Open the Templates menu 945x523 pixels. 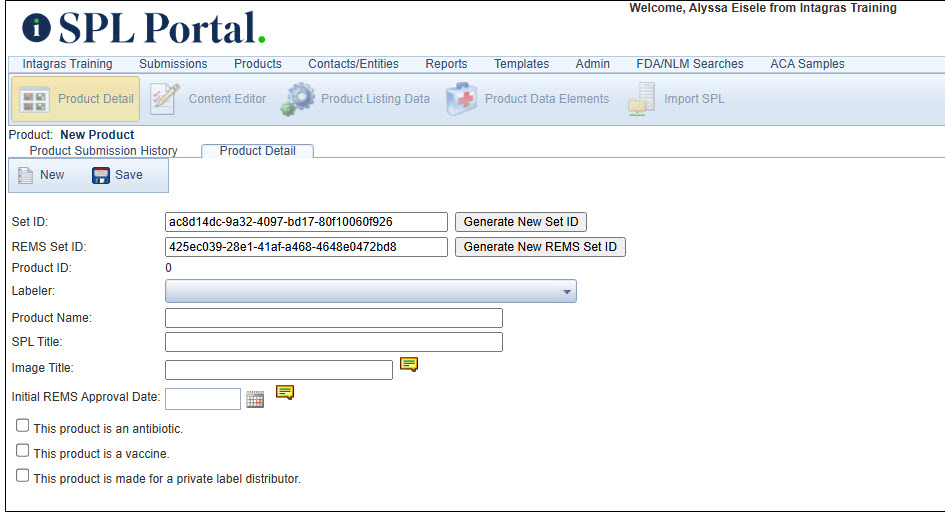[521, 64]
